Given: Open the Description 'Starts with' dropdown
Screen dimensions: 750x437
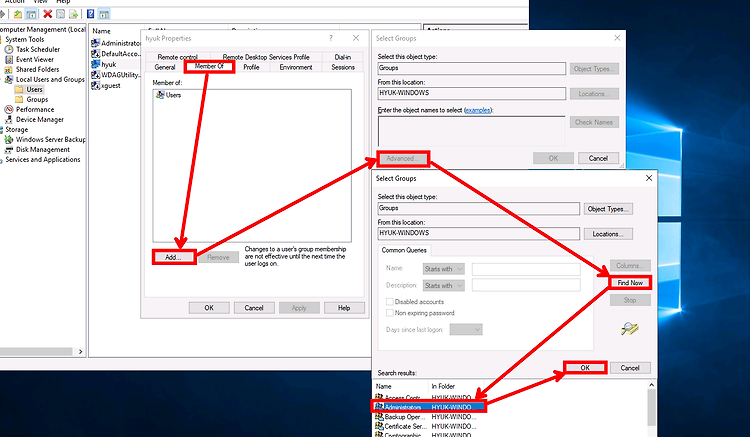Looking at the screenshot, I should pos(443,285).
